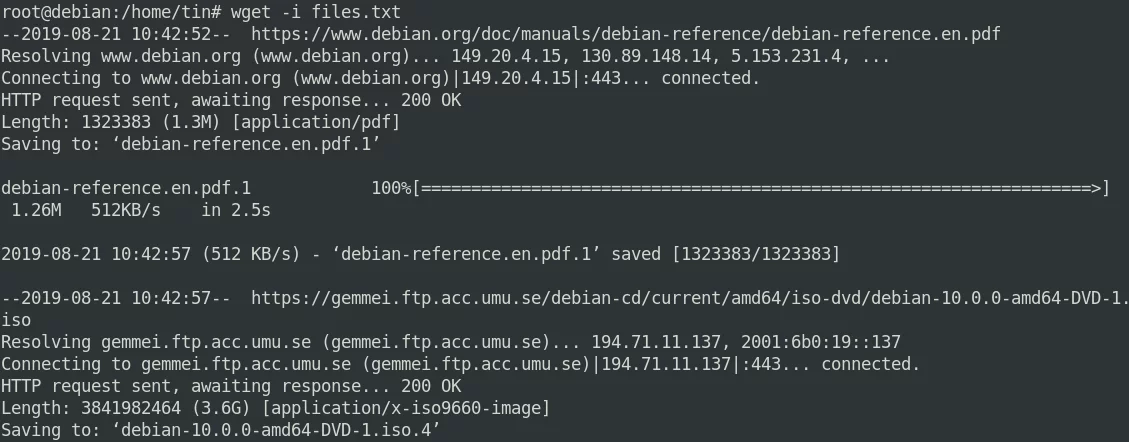This screenshot has height=442, width=1129.
Task: Click the 'in 2.5s' elapsed time
Action: click(x=236, y=210)
